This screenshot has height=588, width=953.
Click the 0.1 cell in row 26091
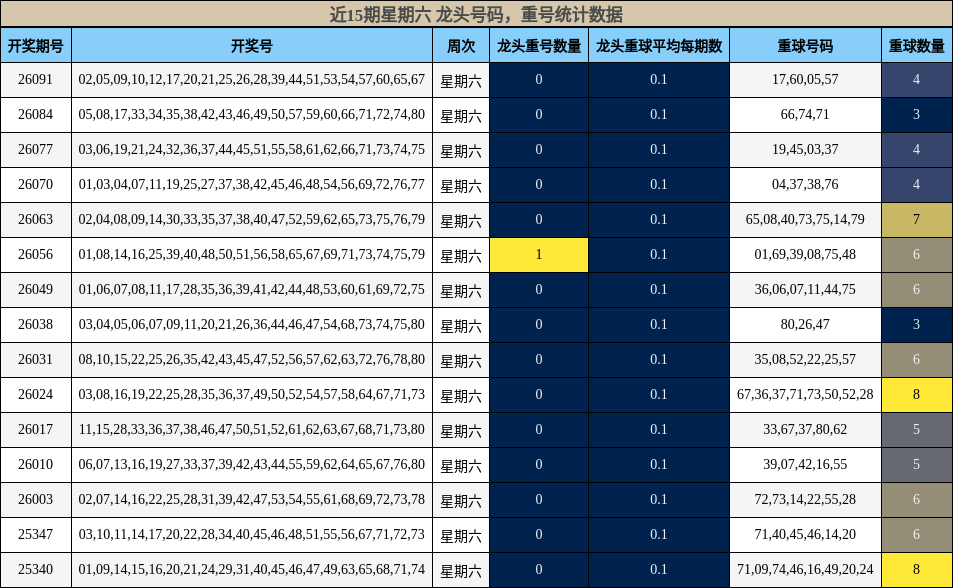[658, 78]
